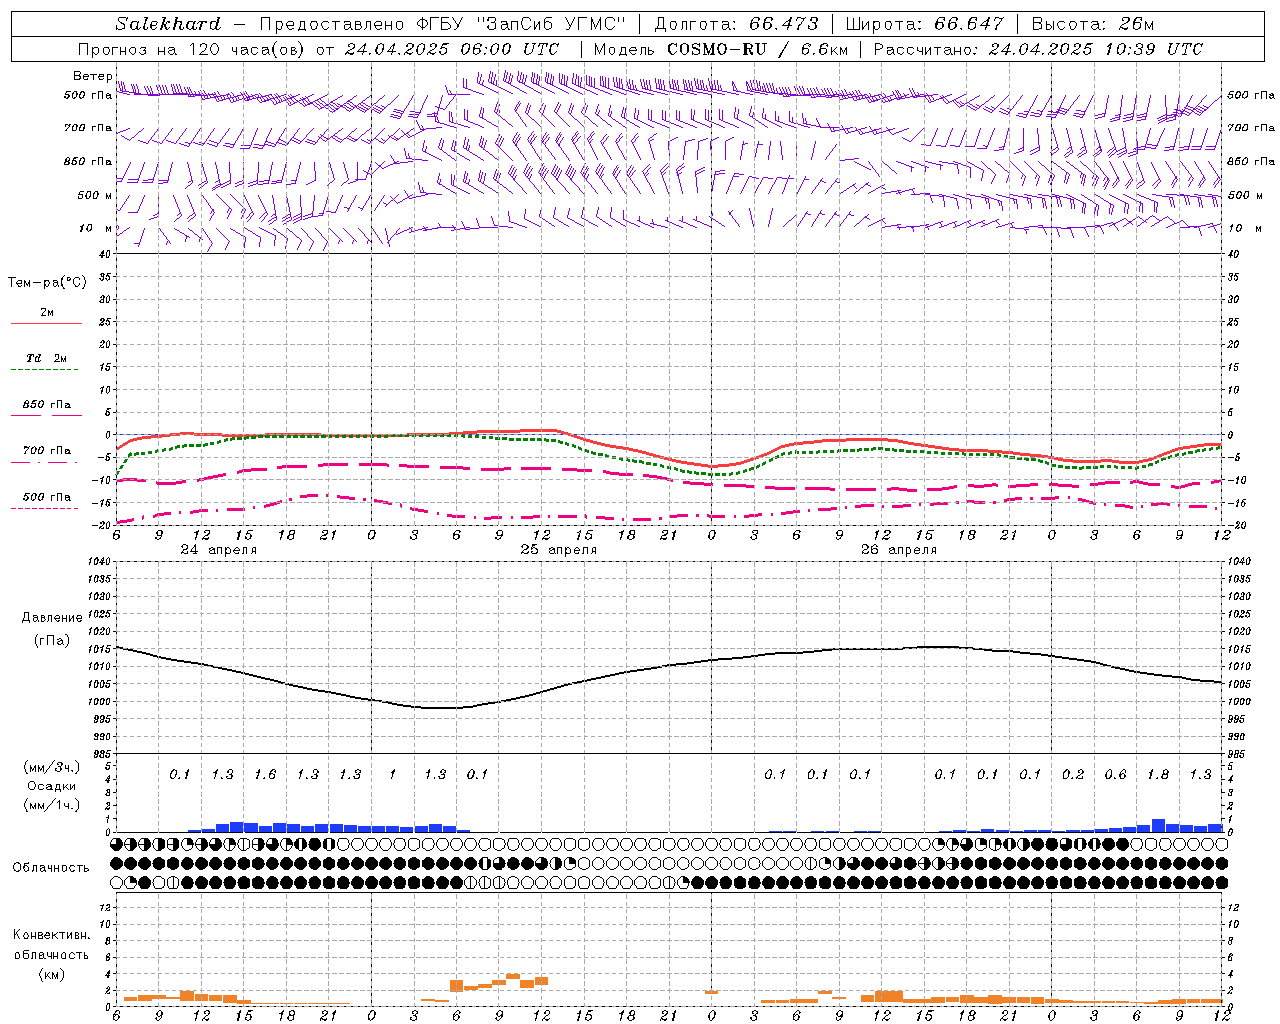Click the "25 апреля" date label
The height and width of the screenshot is (1024, 1280).
(558, 550)
